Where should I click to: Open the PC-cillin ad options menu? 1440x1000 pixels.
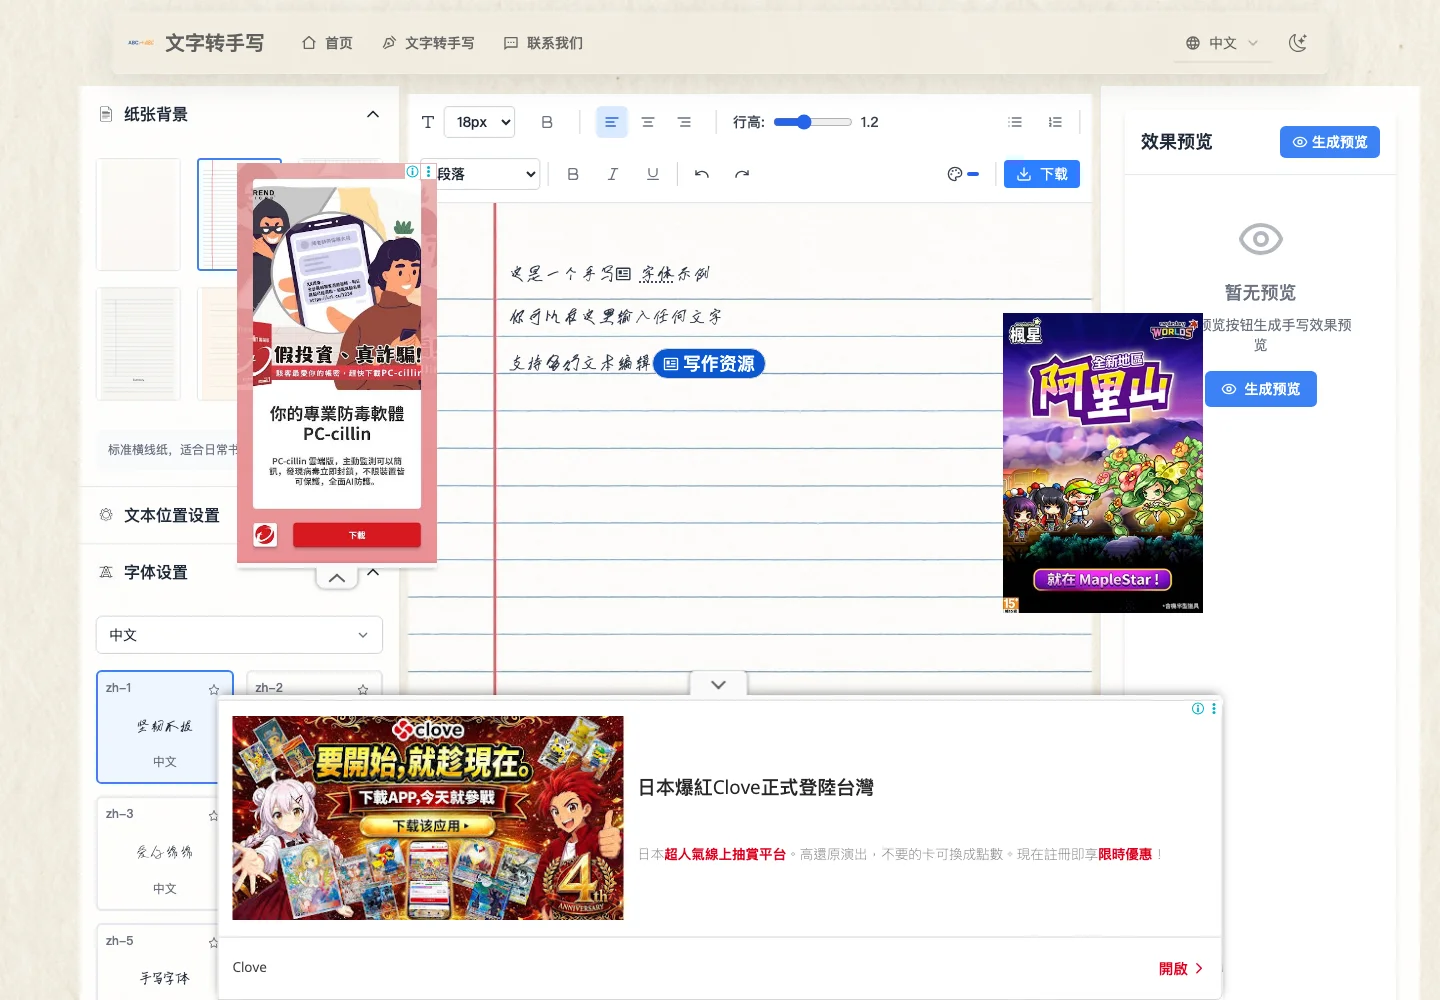[429, 172]
